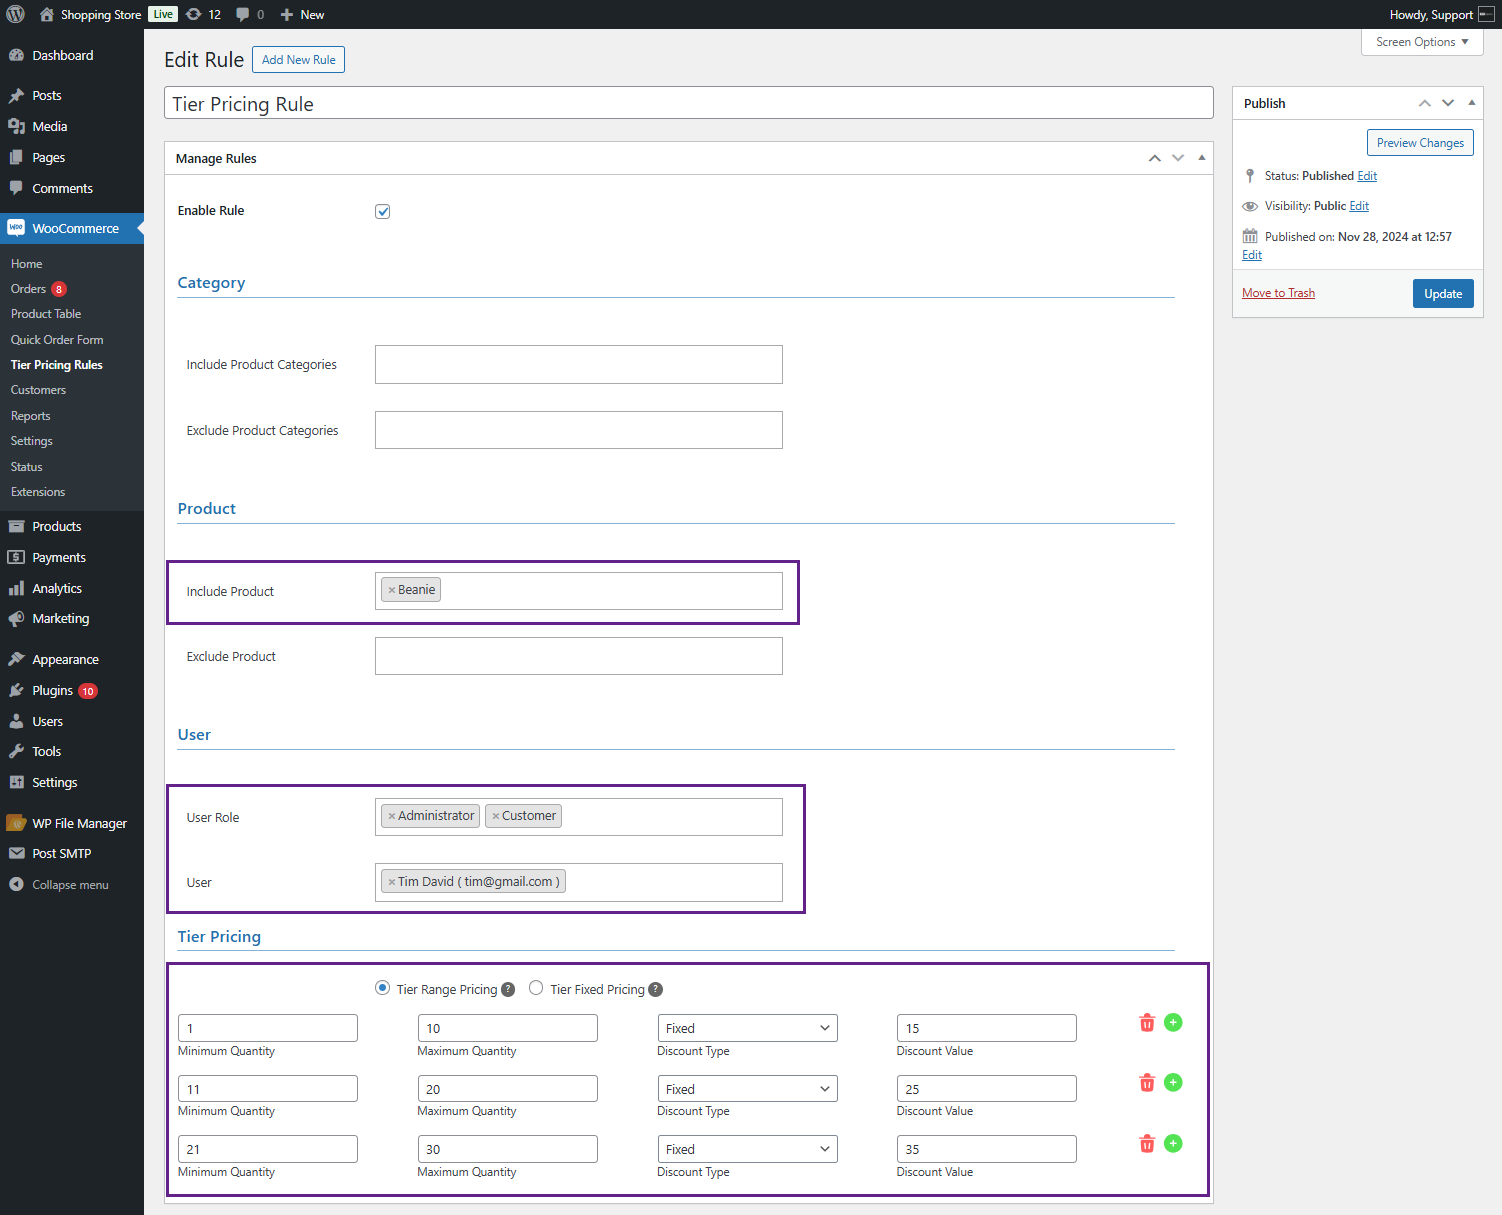Open the Shopping Store home icon
Viewport: 1502px width, 1215px height.
(46, 14)
